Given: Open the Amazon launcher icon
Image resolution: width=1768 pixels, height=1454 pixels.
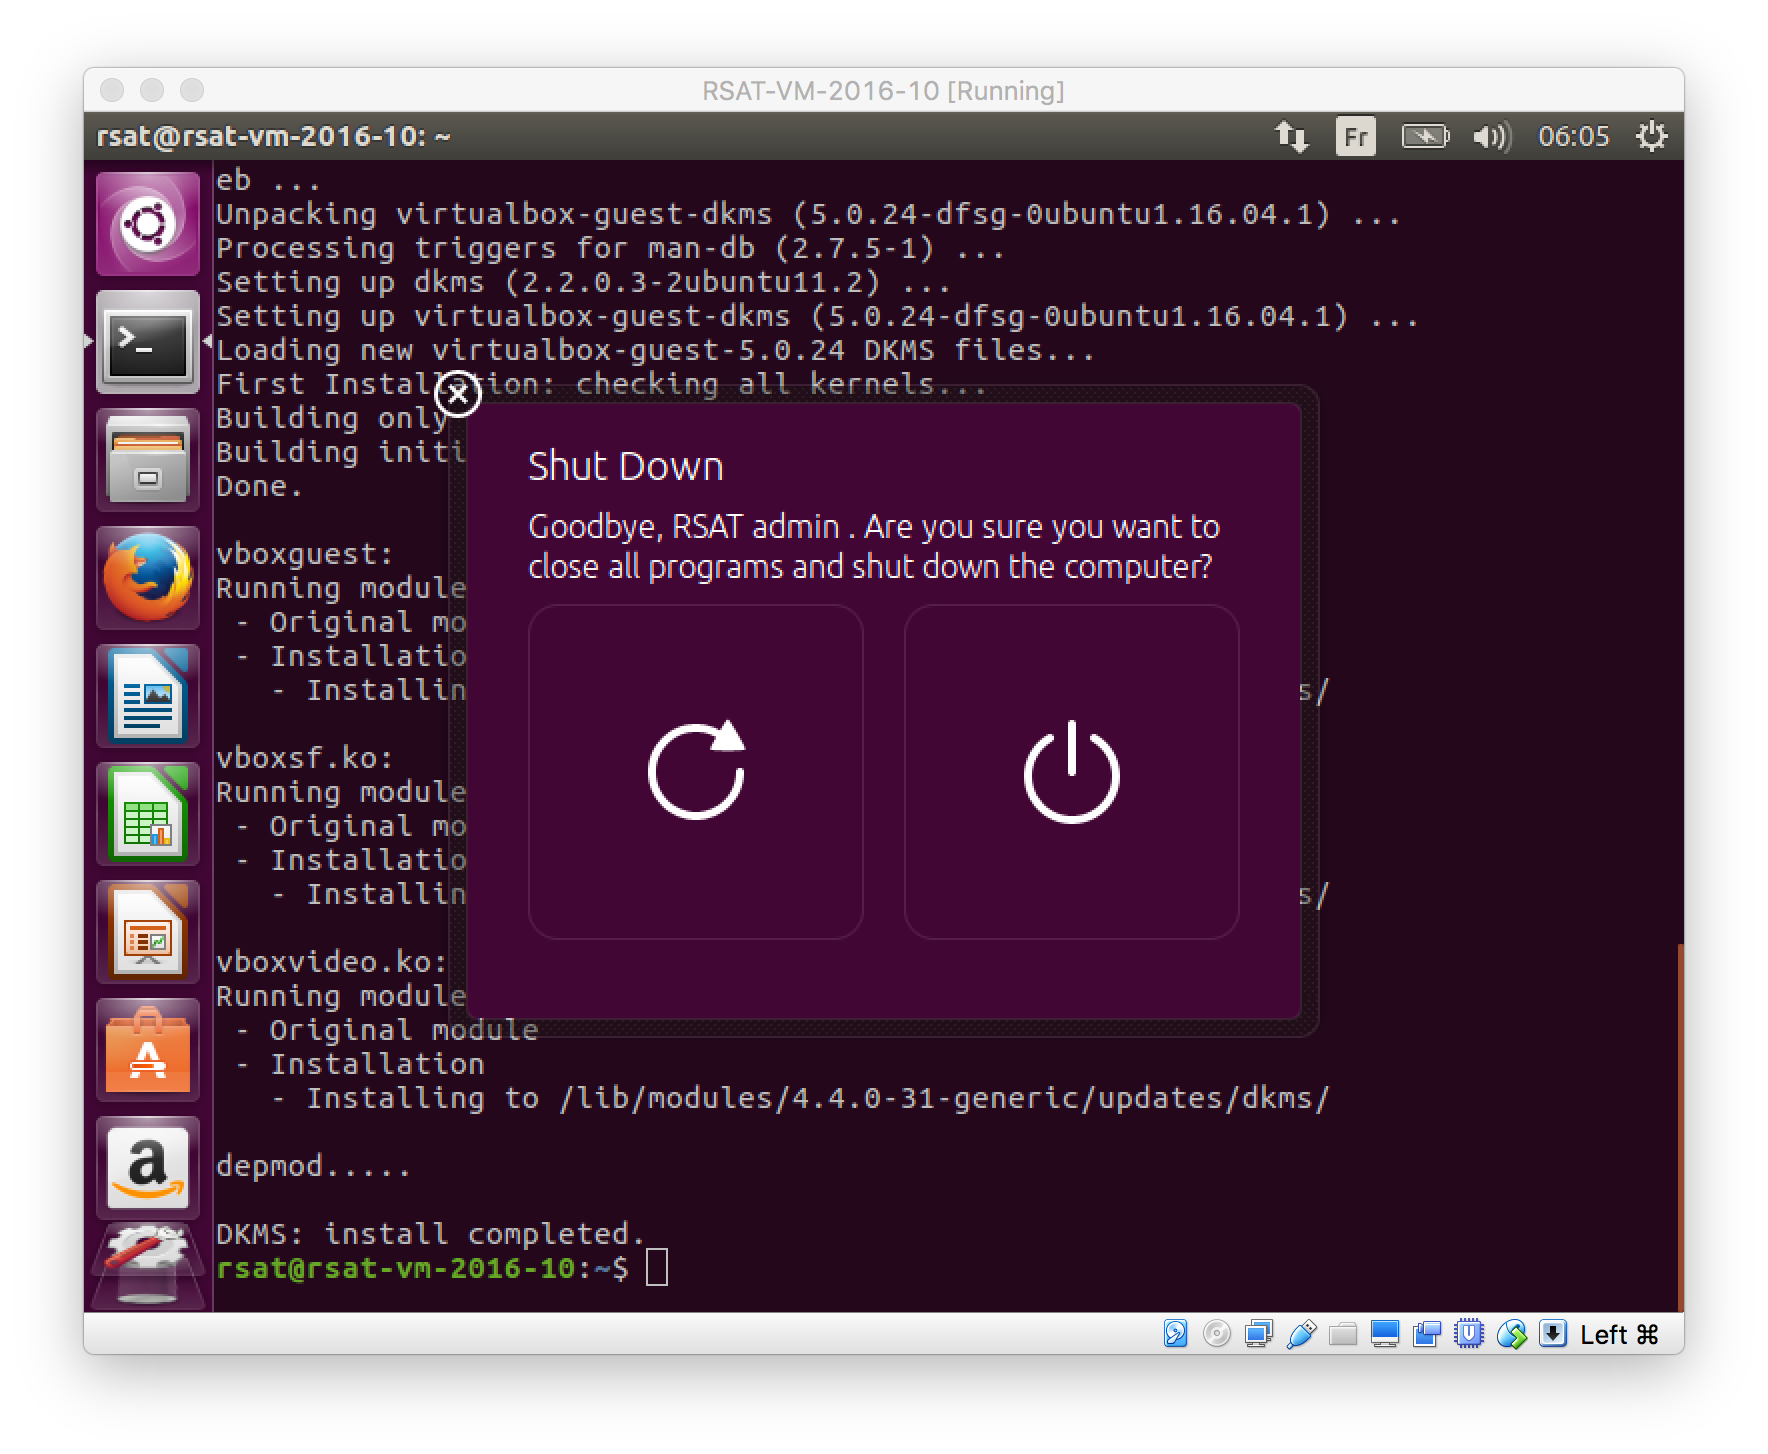Looking at the screenshot, I should click(148, 1168).
